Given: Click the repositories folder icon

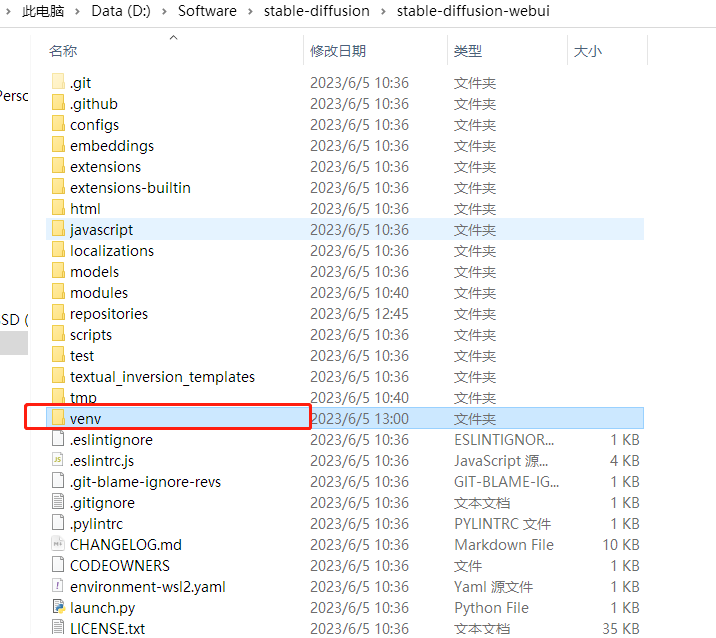Looking at the screenshot, I should tap(58, 313).
